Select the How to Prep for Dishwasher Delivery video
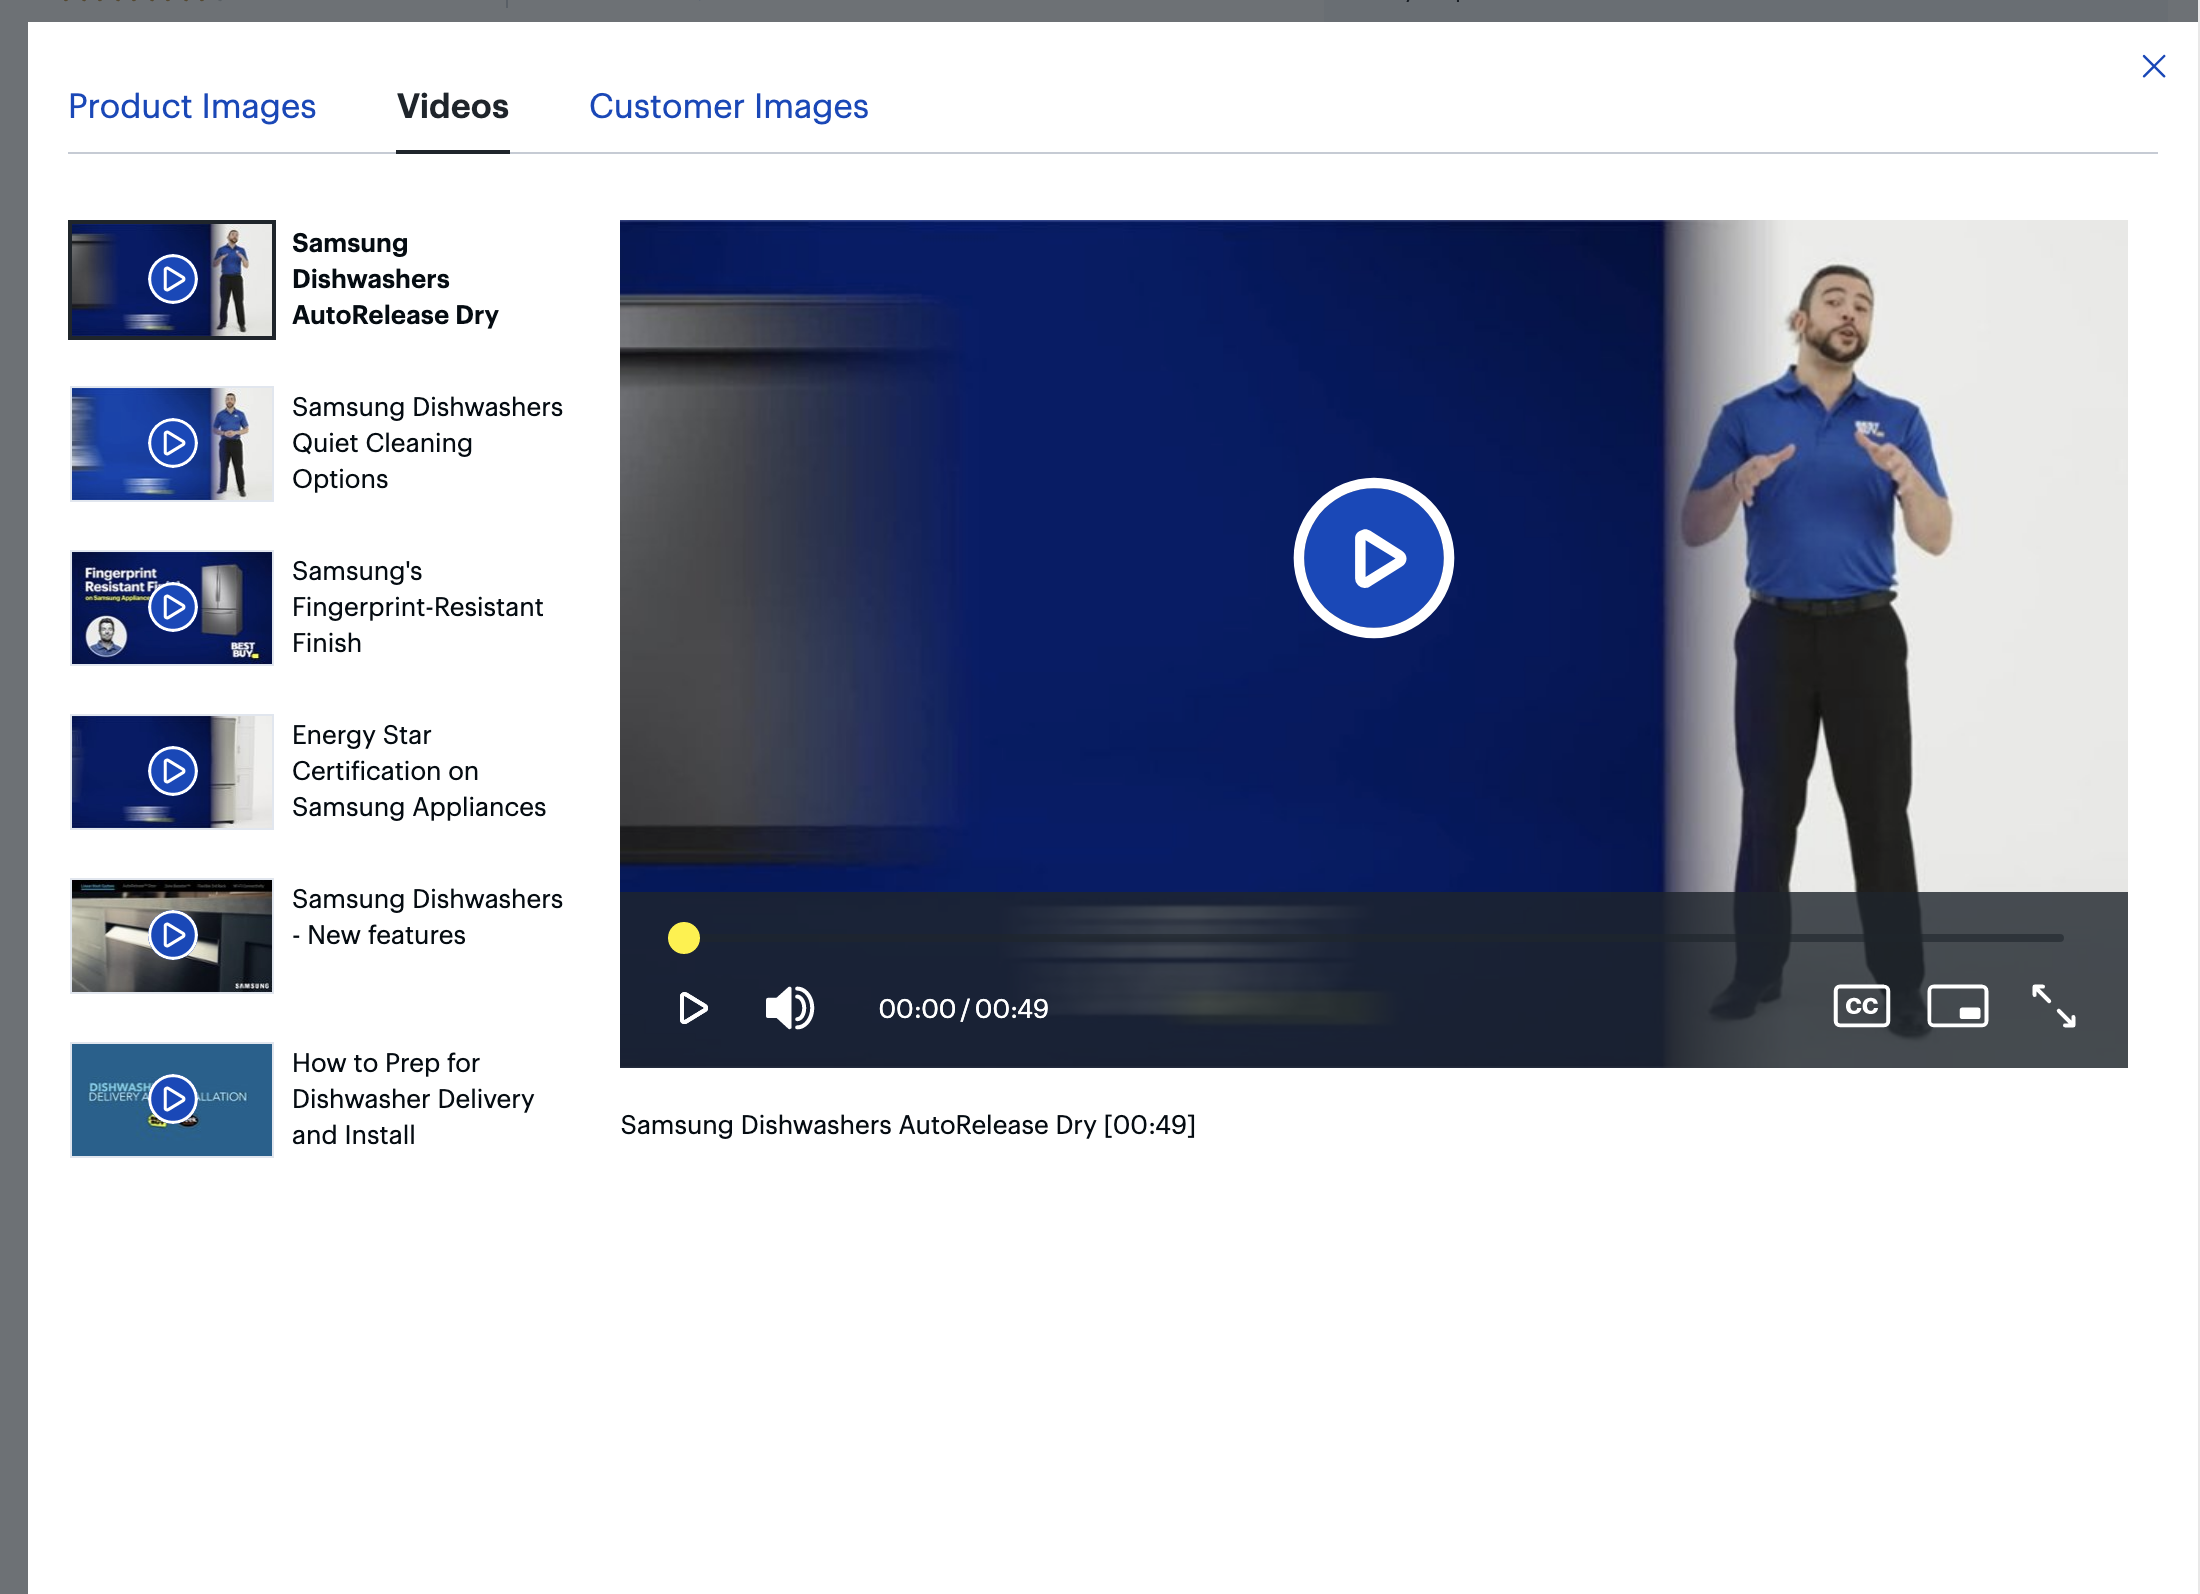This screenshot has height=1594, width=2200. (172, 1099)
